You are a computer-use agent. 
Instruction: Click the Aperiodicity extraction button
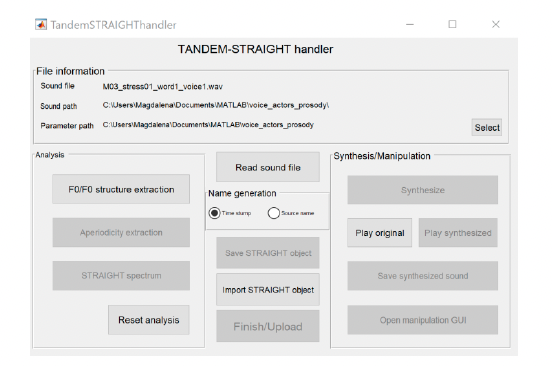coord(121,232)
